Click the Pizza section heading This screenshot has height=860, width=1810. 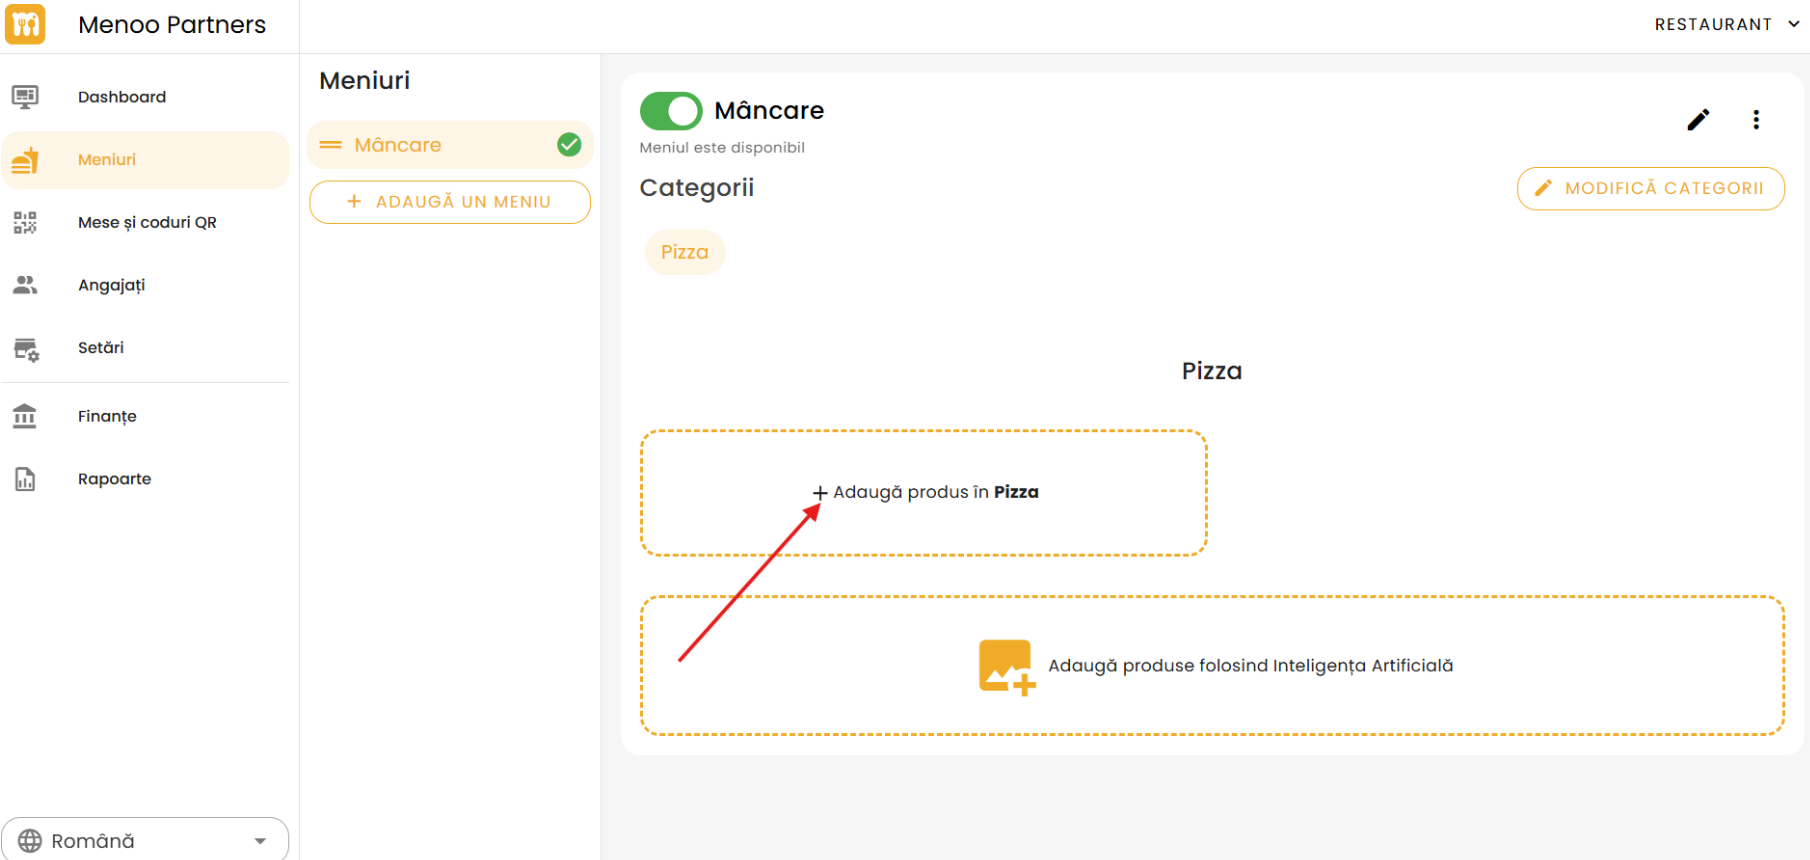pos(1212,371)
